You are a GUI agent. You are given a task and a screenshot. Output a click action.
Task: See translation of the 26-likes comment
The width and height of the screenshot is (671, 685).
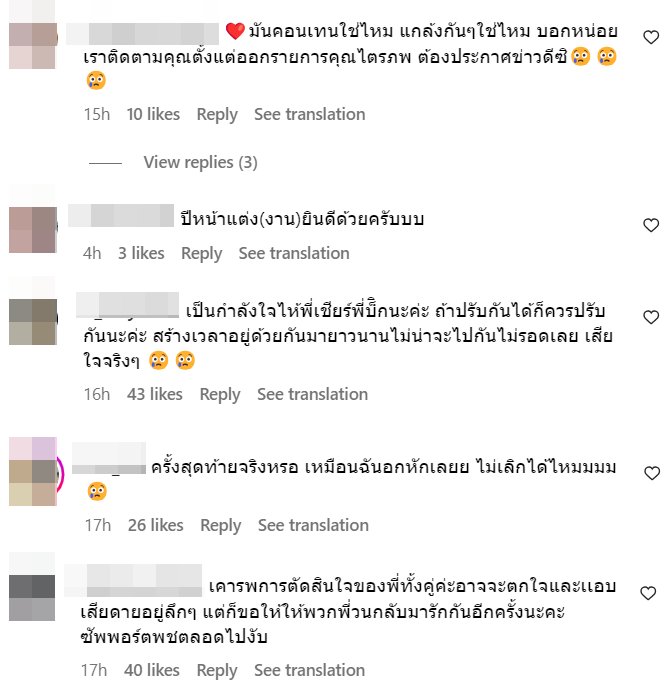click(x=313, y=526)
